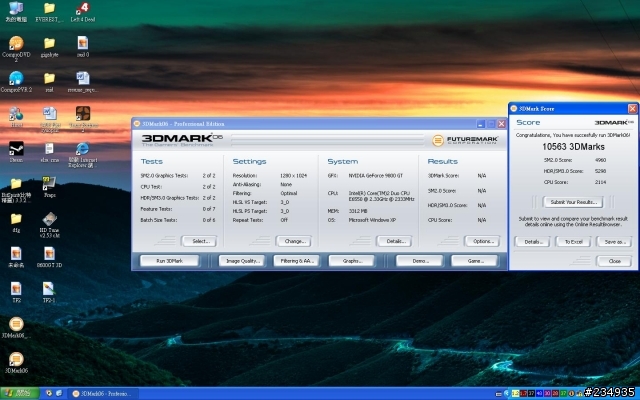Open the Internet Explorer desktop shortcut

pos(83,155)
